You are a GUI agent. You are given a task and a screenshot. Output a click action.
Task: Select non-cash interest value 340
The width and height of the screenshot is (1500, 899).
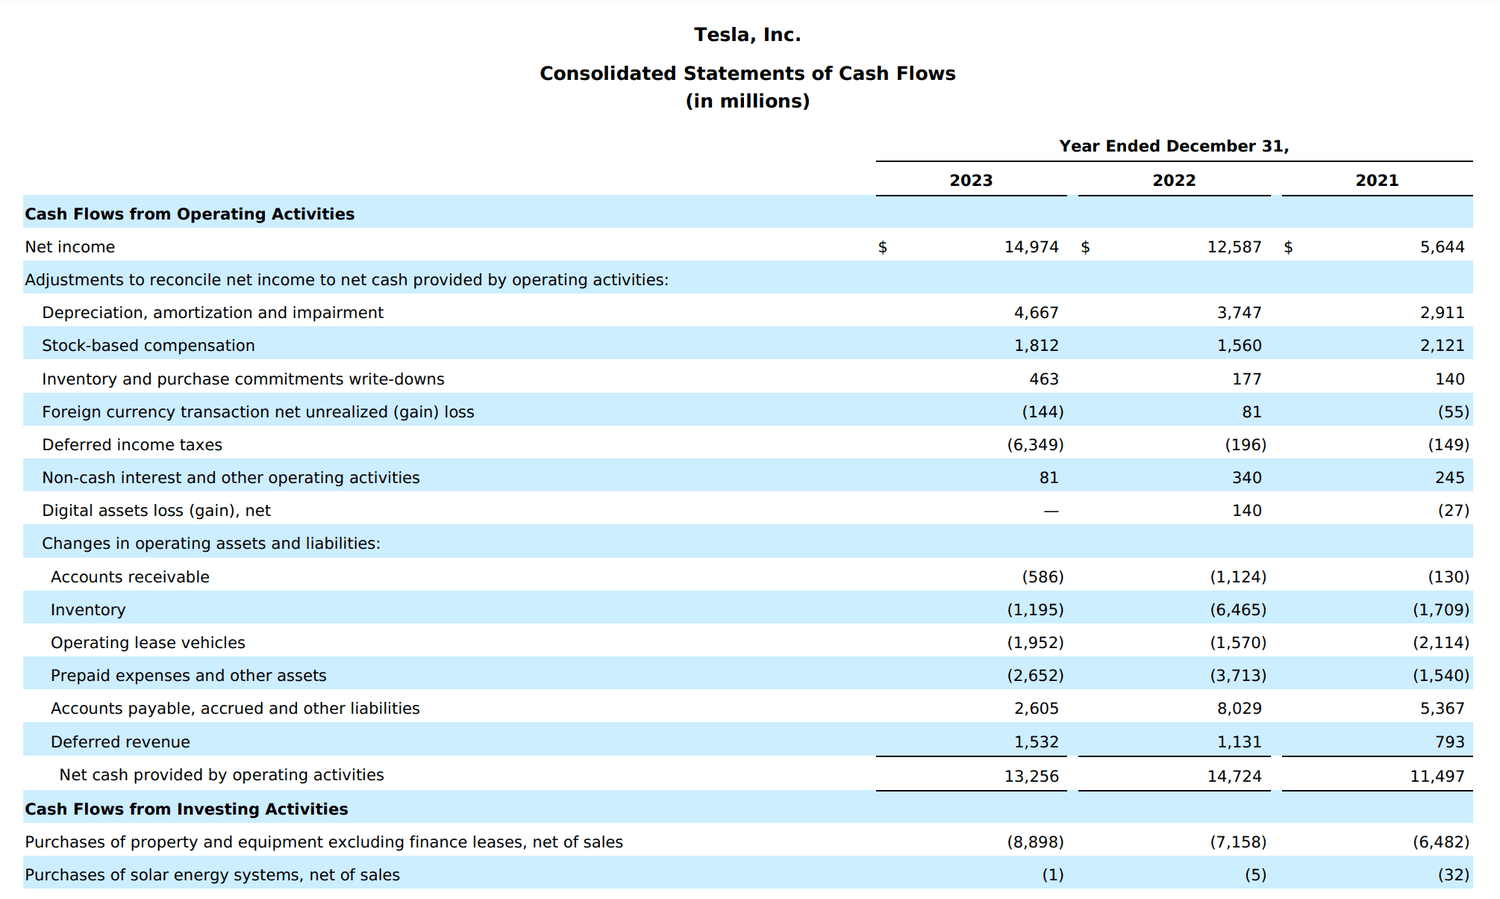tap(1247, 478)
